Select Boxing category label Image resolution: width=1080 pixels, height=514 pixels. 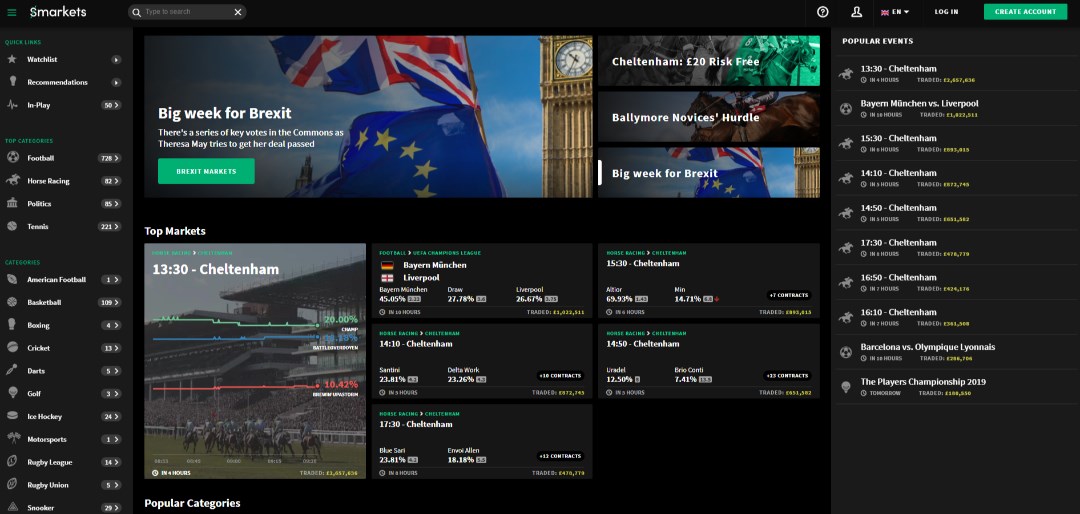[x=38, y=325]
